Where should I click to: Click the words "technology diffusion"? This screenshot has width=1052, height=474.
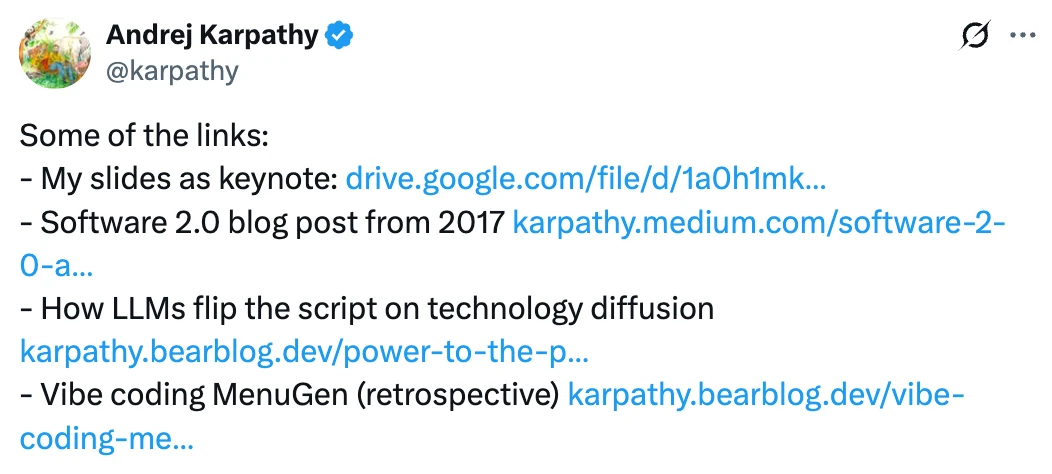570,309
